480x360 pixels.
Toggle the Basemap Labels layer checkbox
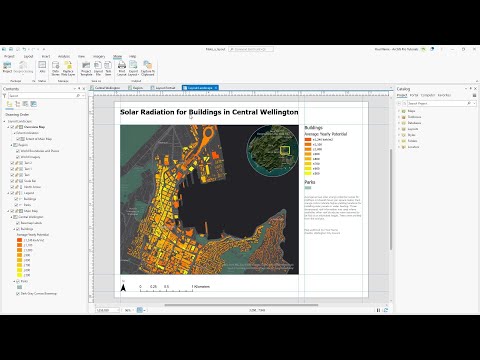tap(18, 223)
